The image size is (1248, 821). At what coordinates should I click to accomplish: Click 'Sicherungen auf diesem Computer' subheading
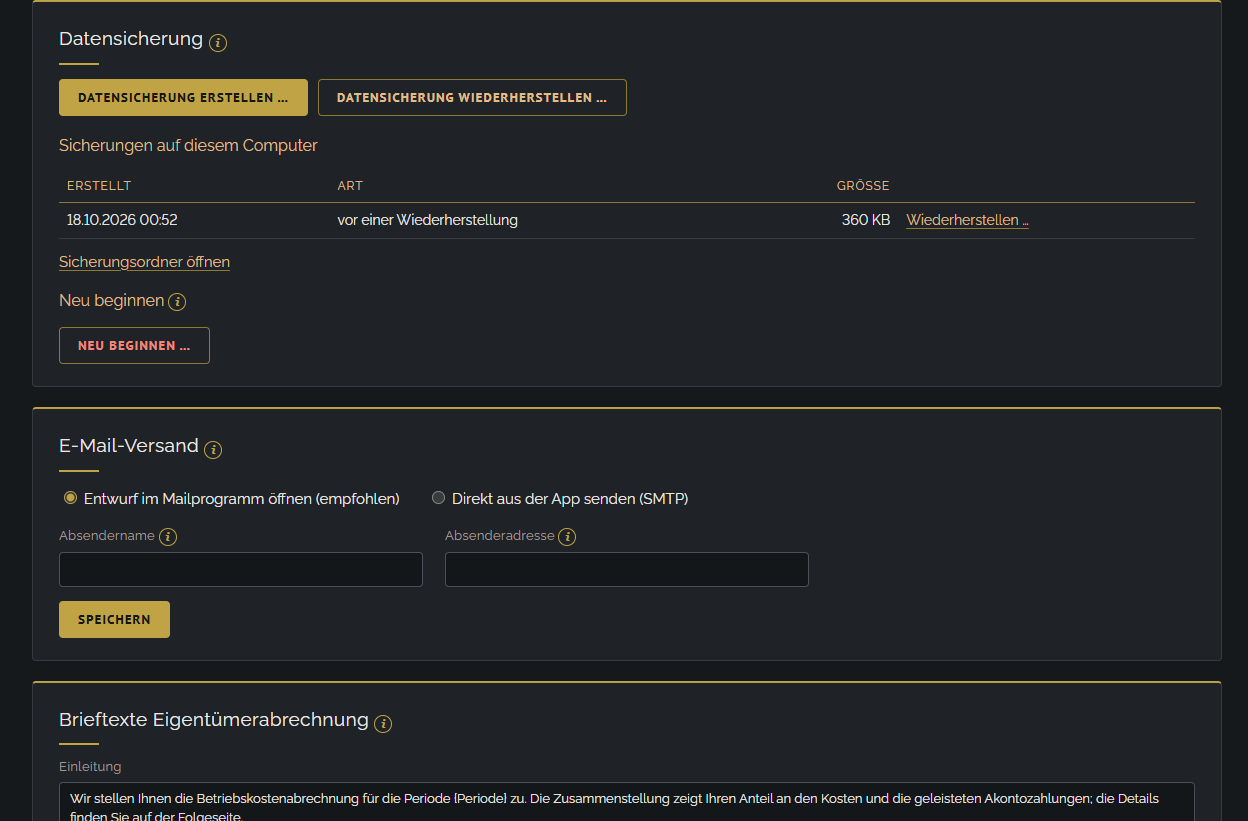(x=188, y=146)
